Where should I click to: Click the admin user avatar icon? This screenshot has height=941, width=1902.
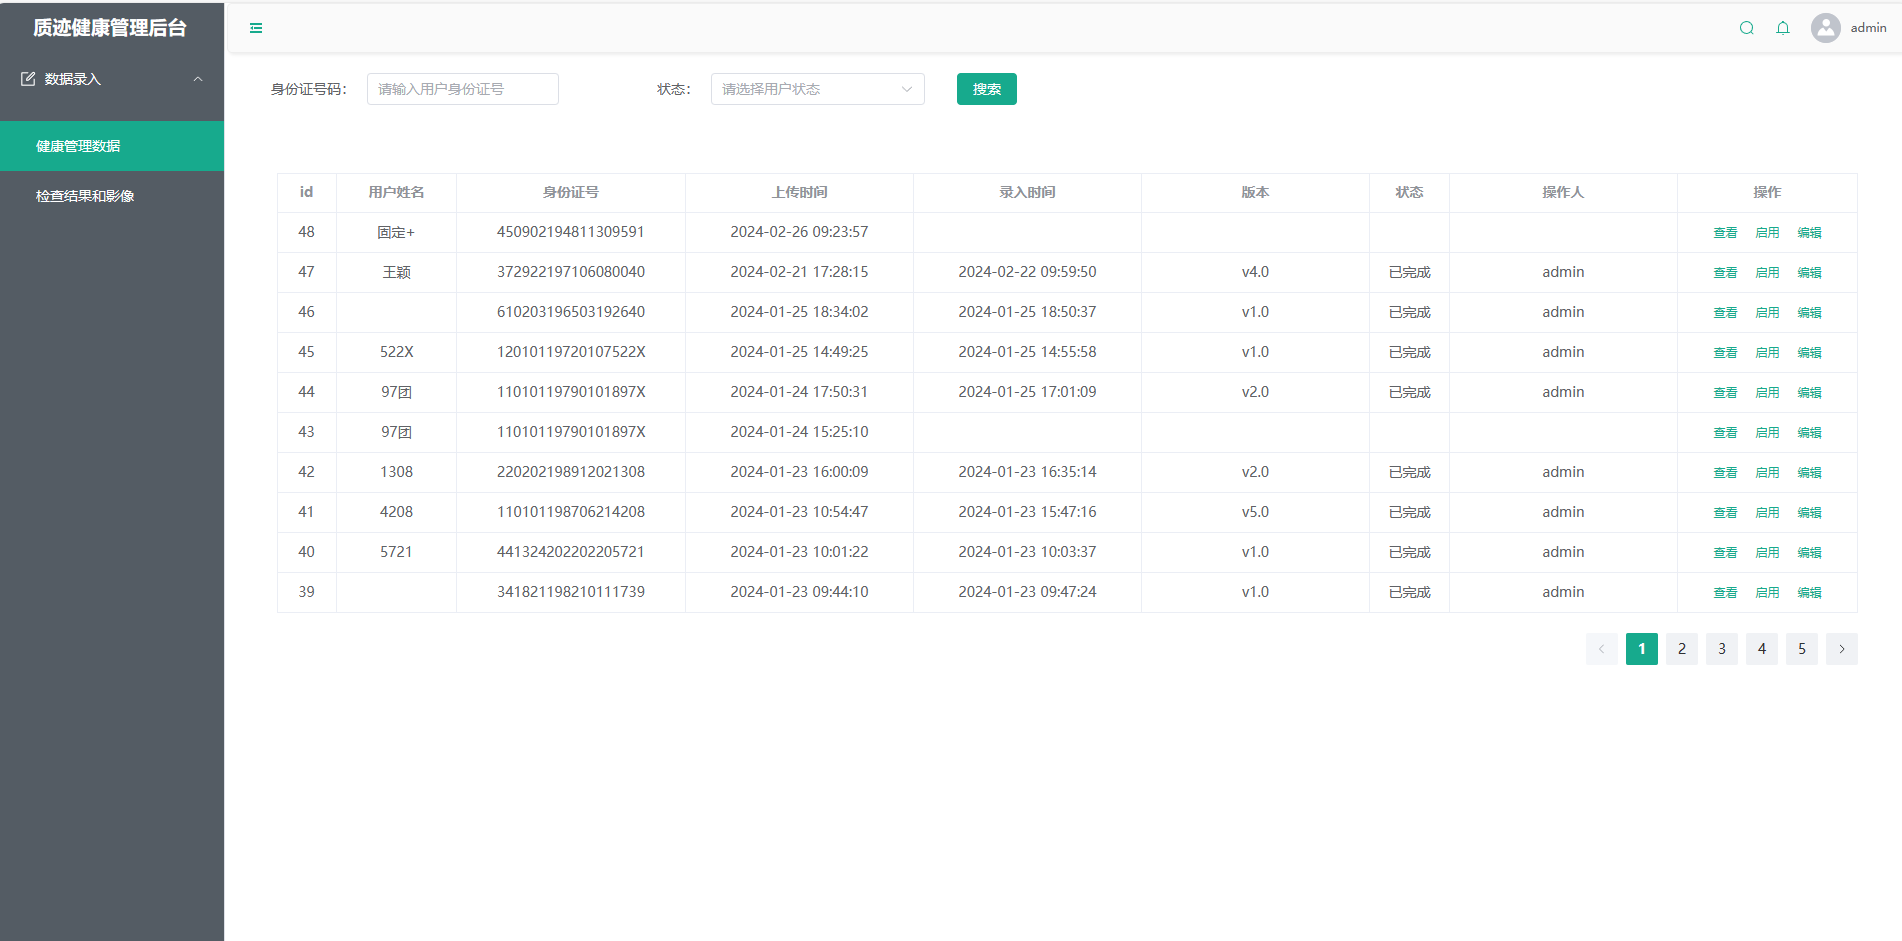pyautogui.click(x=1826, y=28)
